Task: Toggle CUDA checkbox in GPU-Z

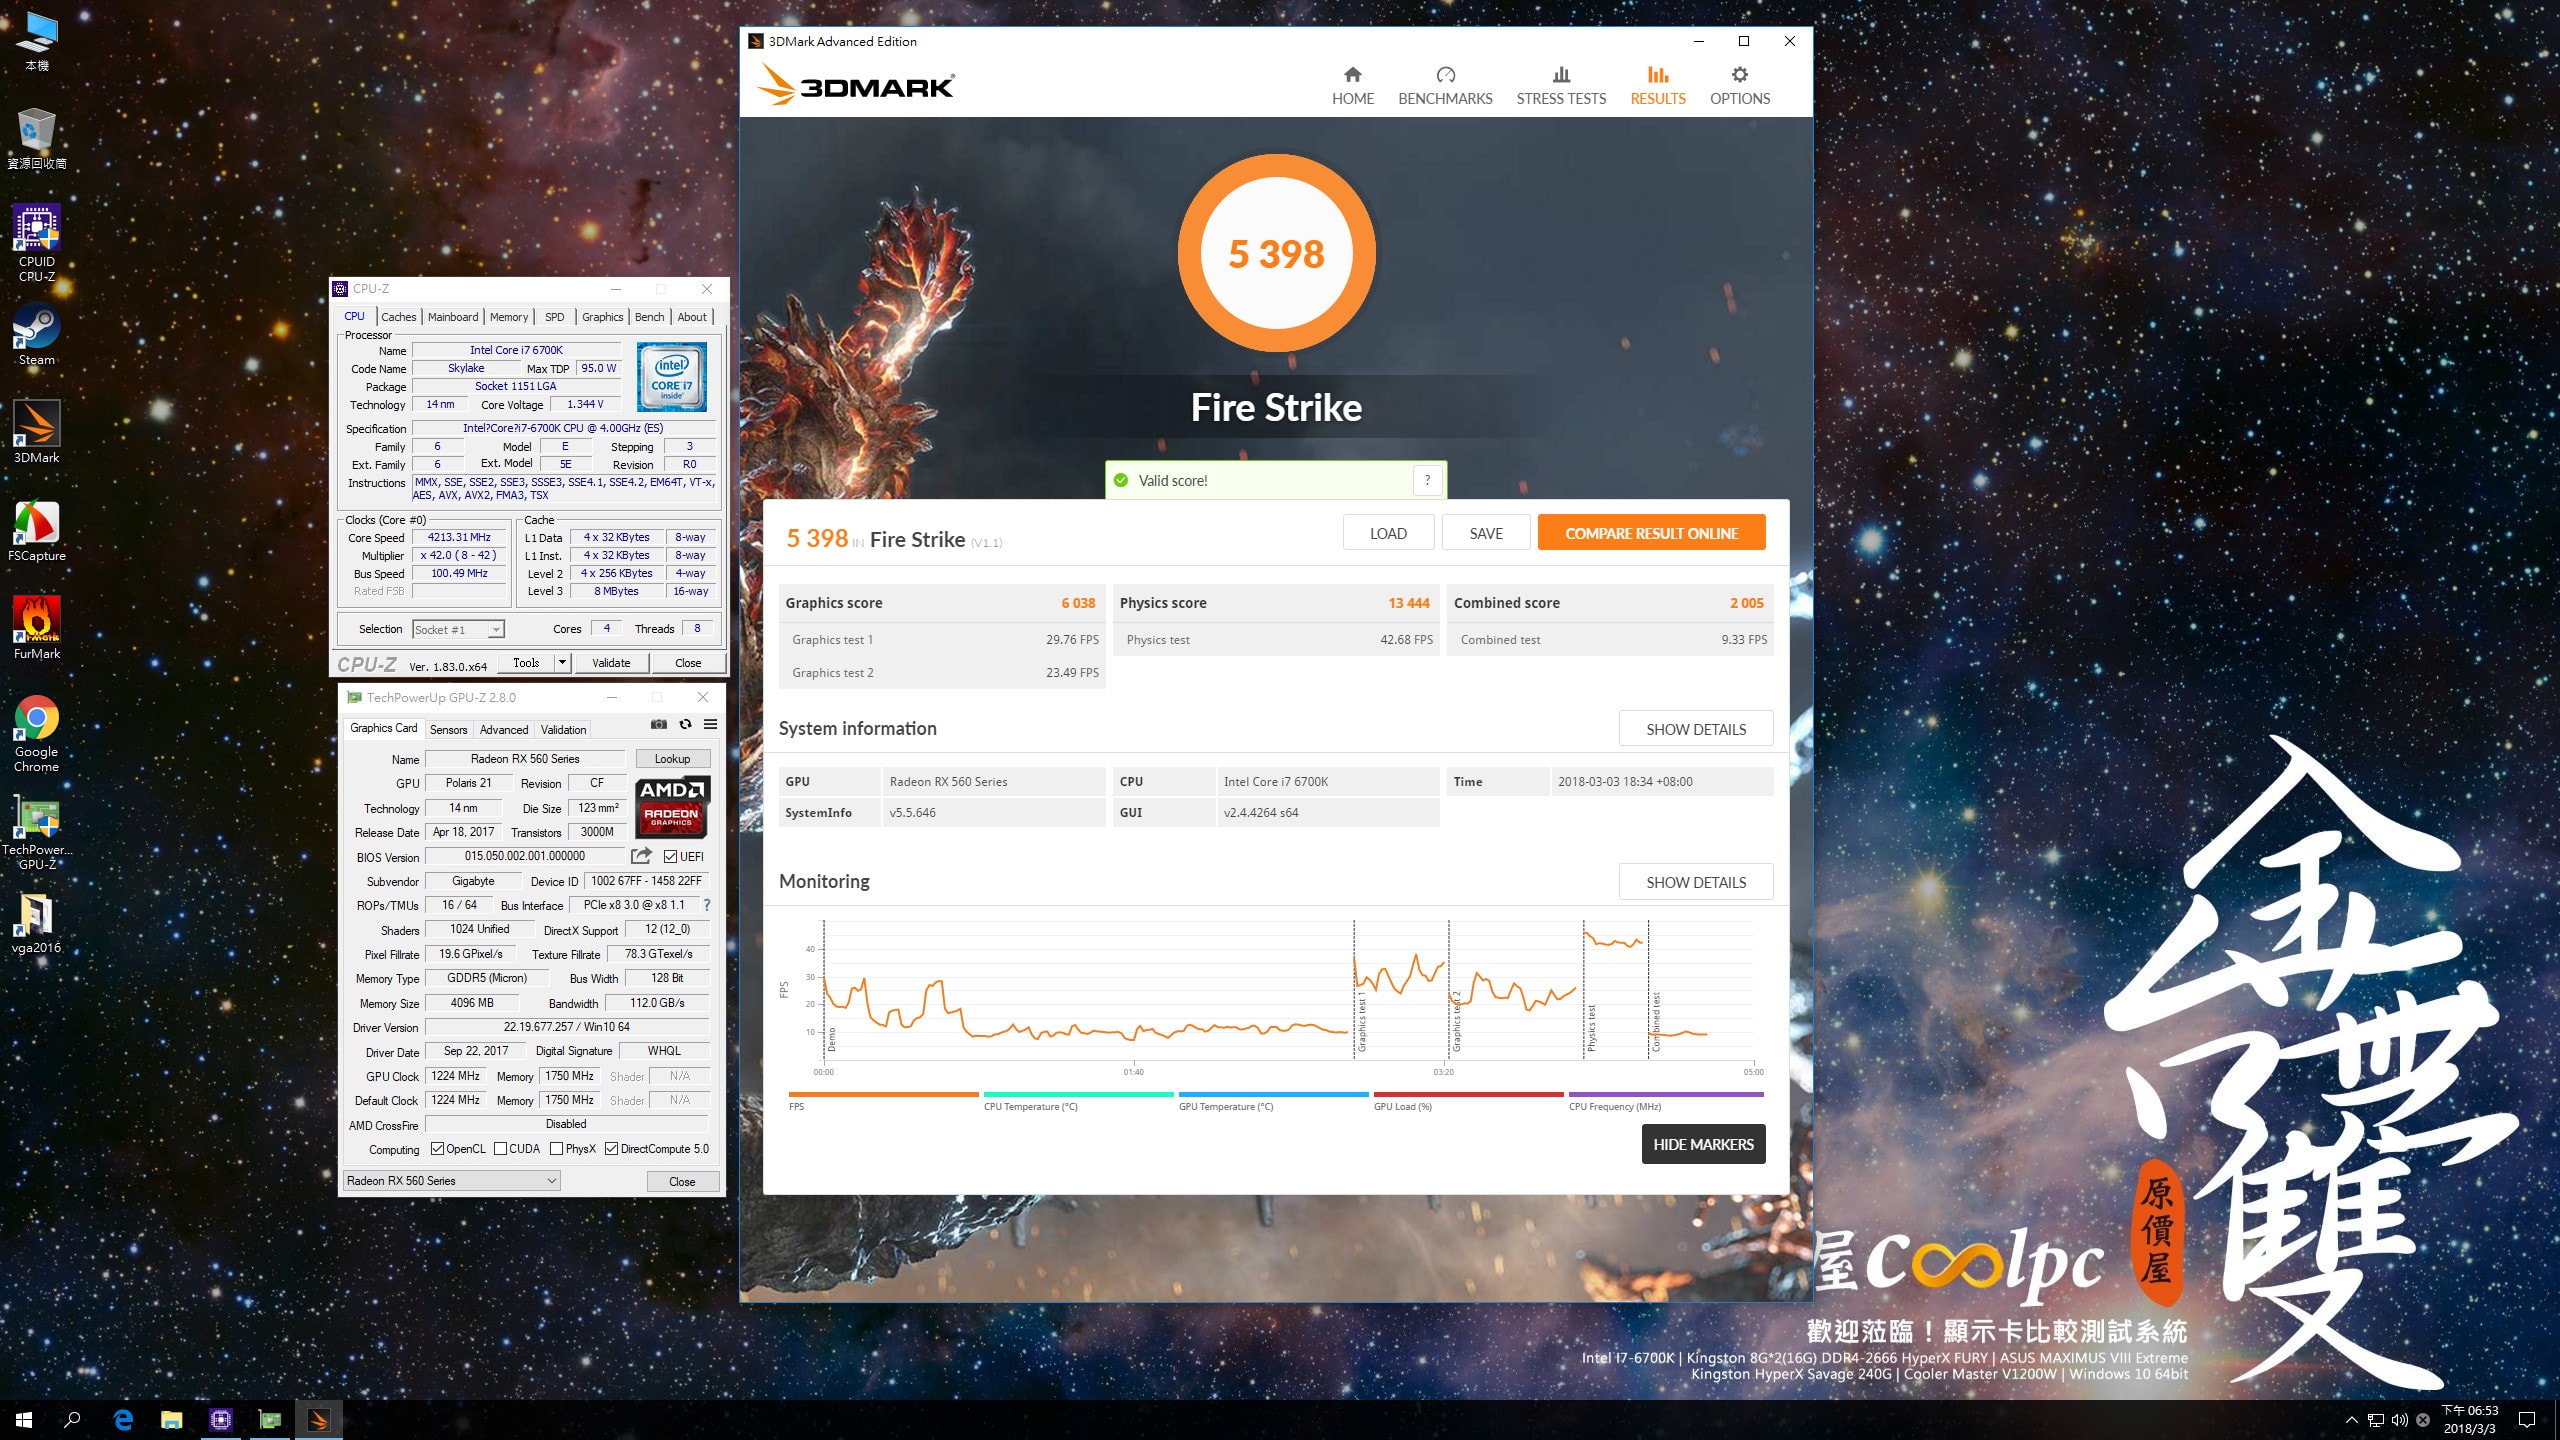Action: (500, 1149)
